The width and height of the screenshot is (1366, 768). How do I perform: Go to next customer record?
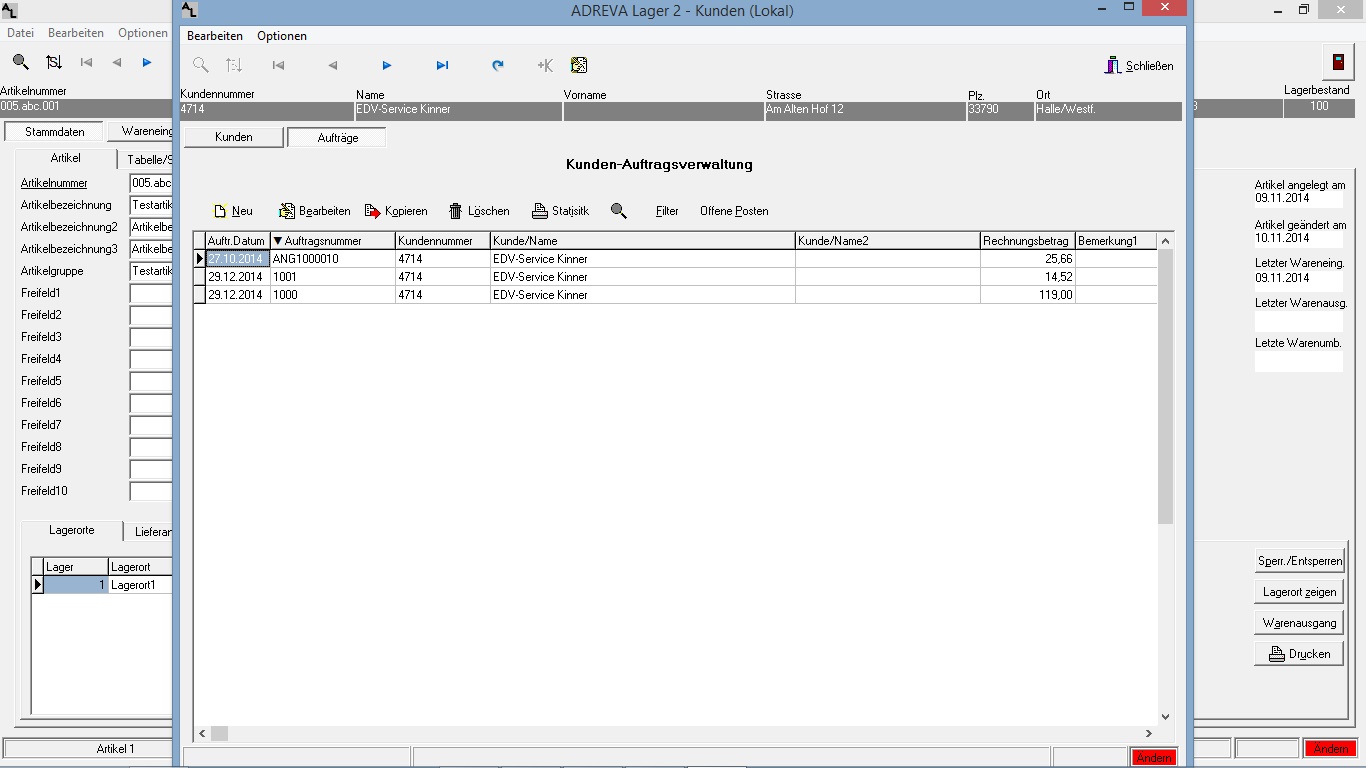tap(387, 65)
